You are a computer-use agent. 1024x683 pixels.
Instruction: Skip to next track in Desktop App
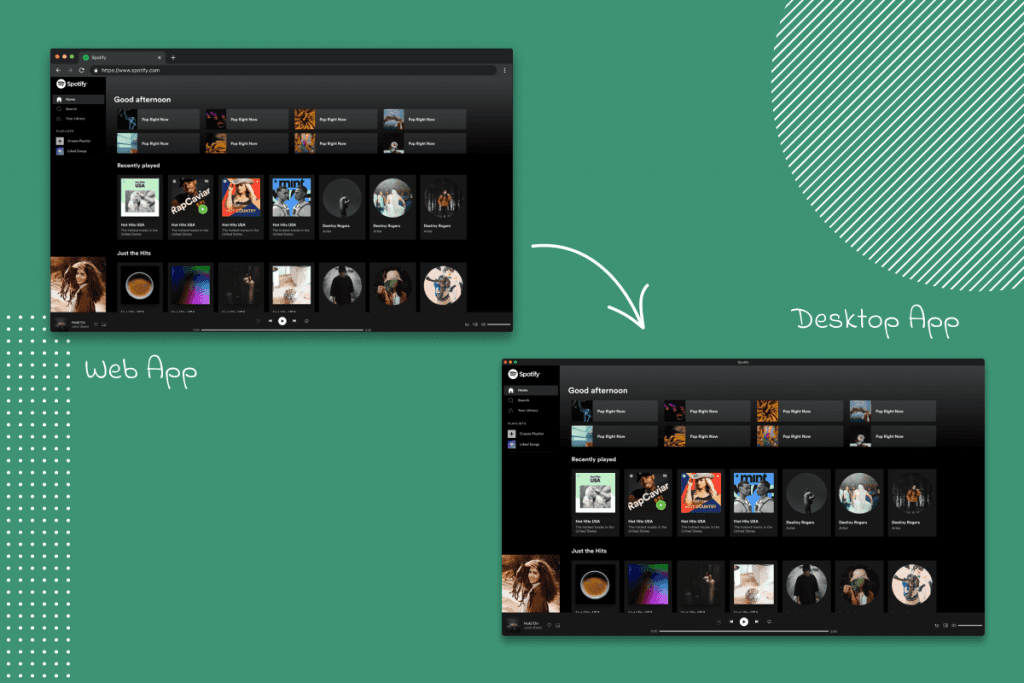pyautogui.click(x=757, y=622)
